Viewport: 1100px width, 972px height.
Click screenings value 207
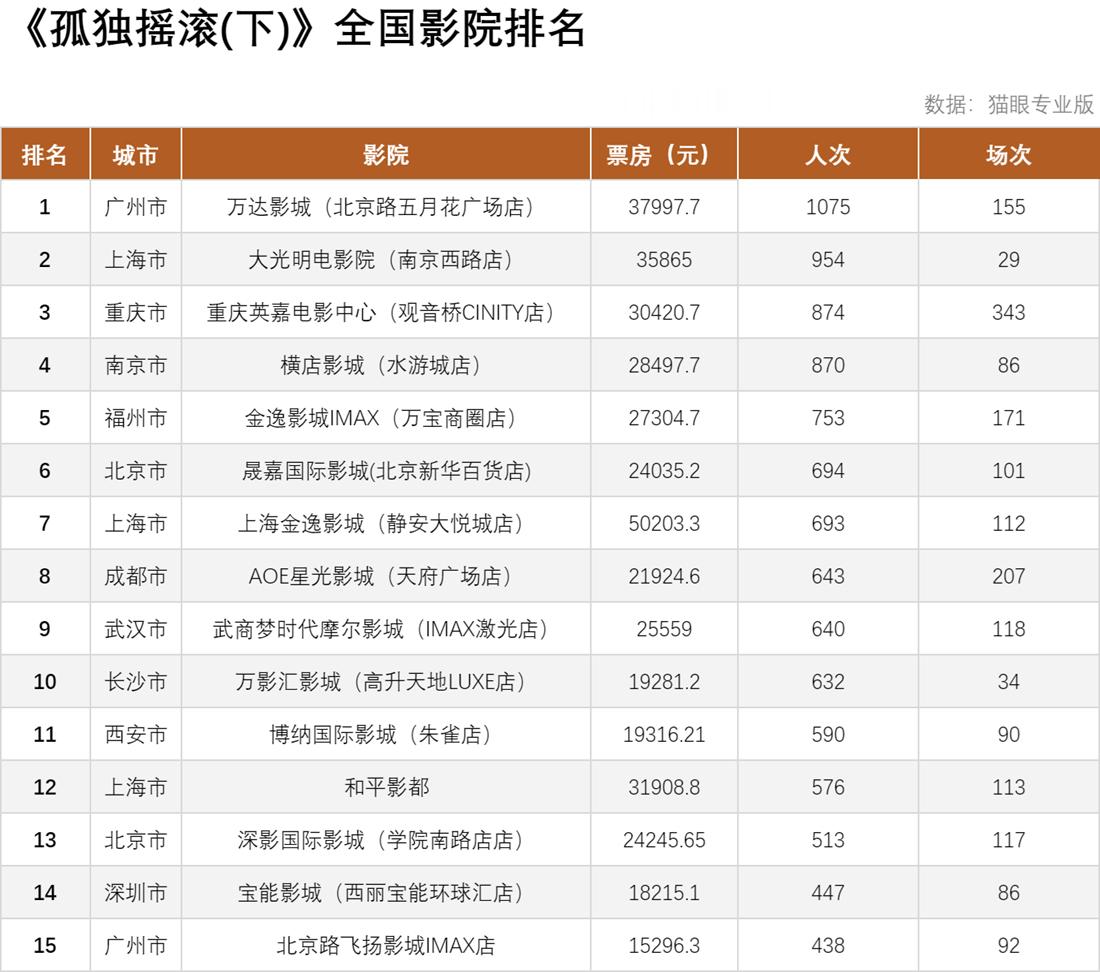click(1009, 576)
